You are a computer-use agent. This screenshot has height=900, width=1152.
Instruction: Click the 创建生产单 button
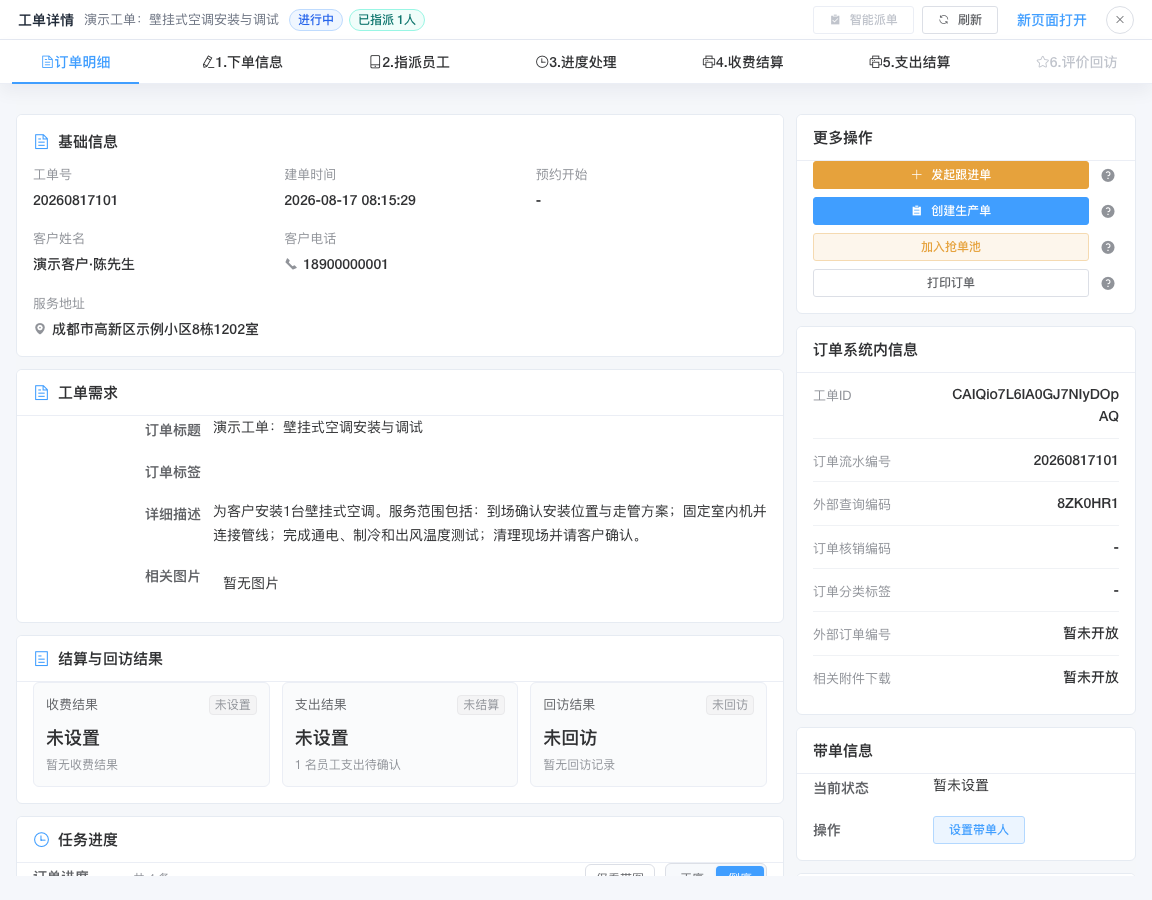point(951,211)
